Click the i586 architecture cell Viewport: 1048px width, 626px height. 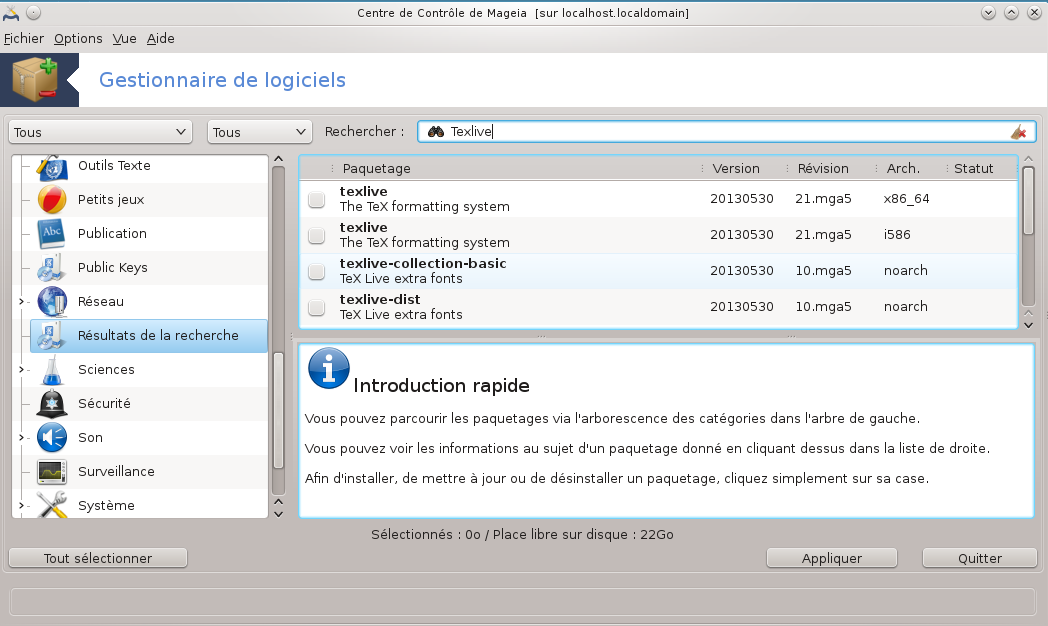pos(897,235)
